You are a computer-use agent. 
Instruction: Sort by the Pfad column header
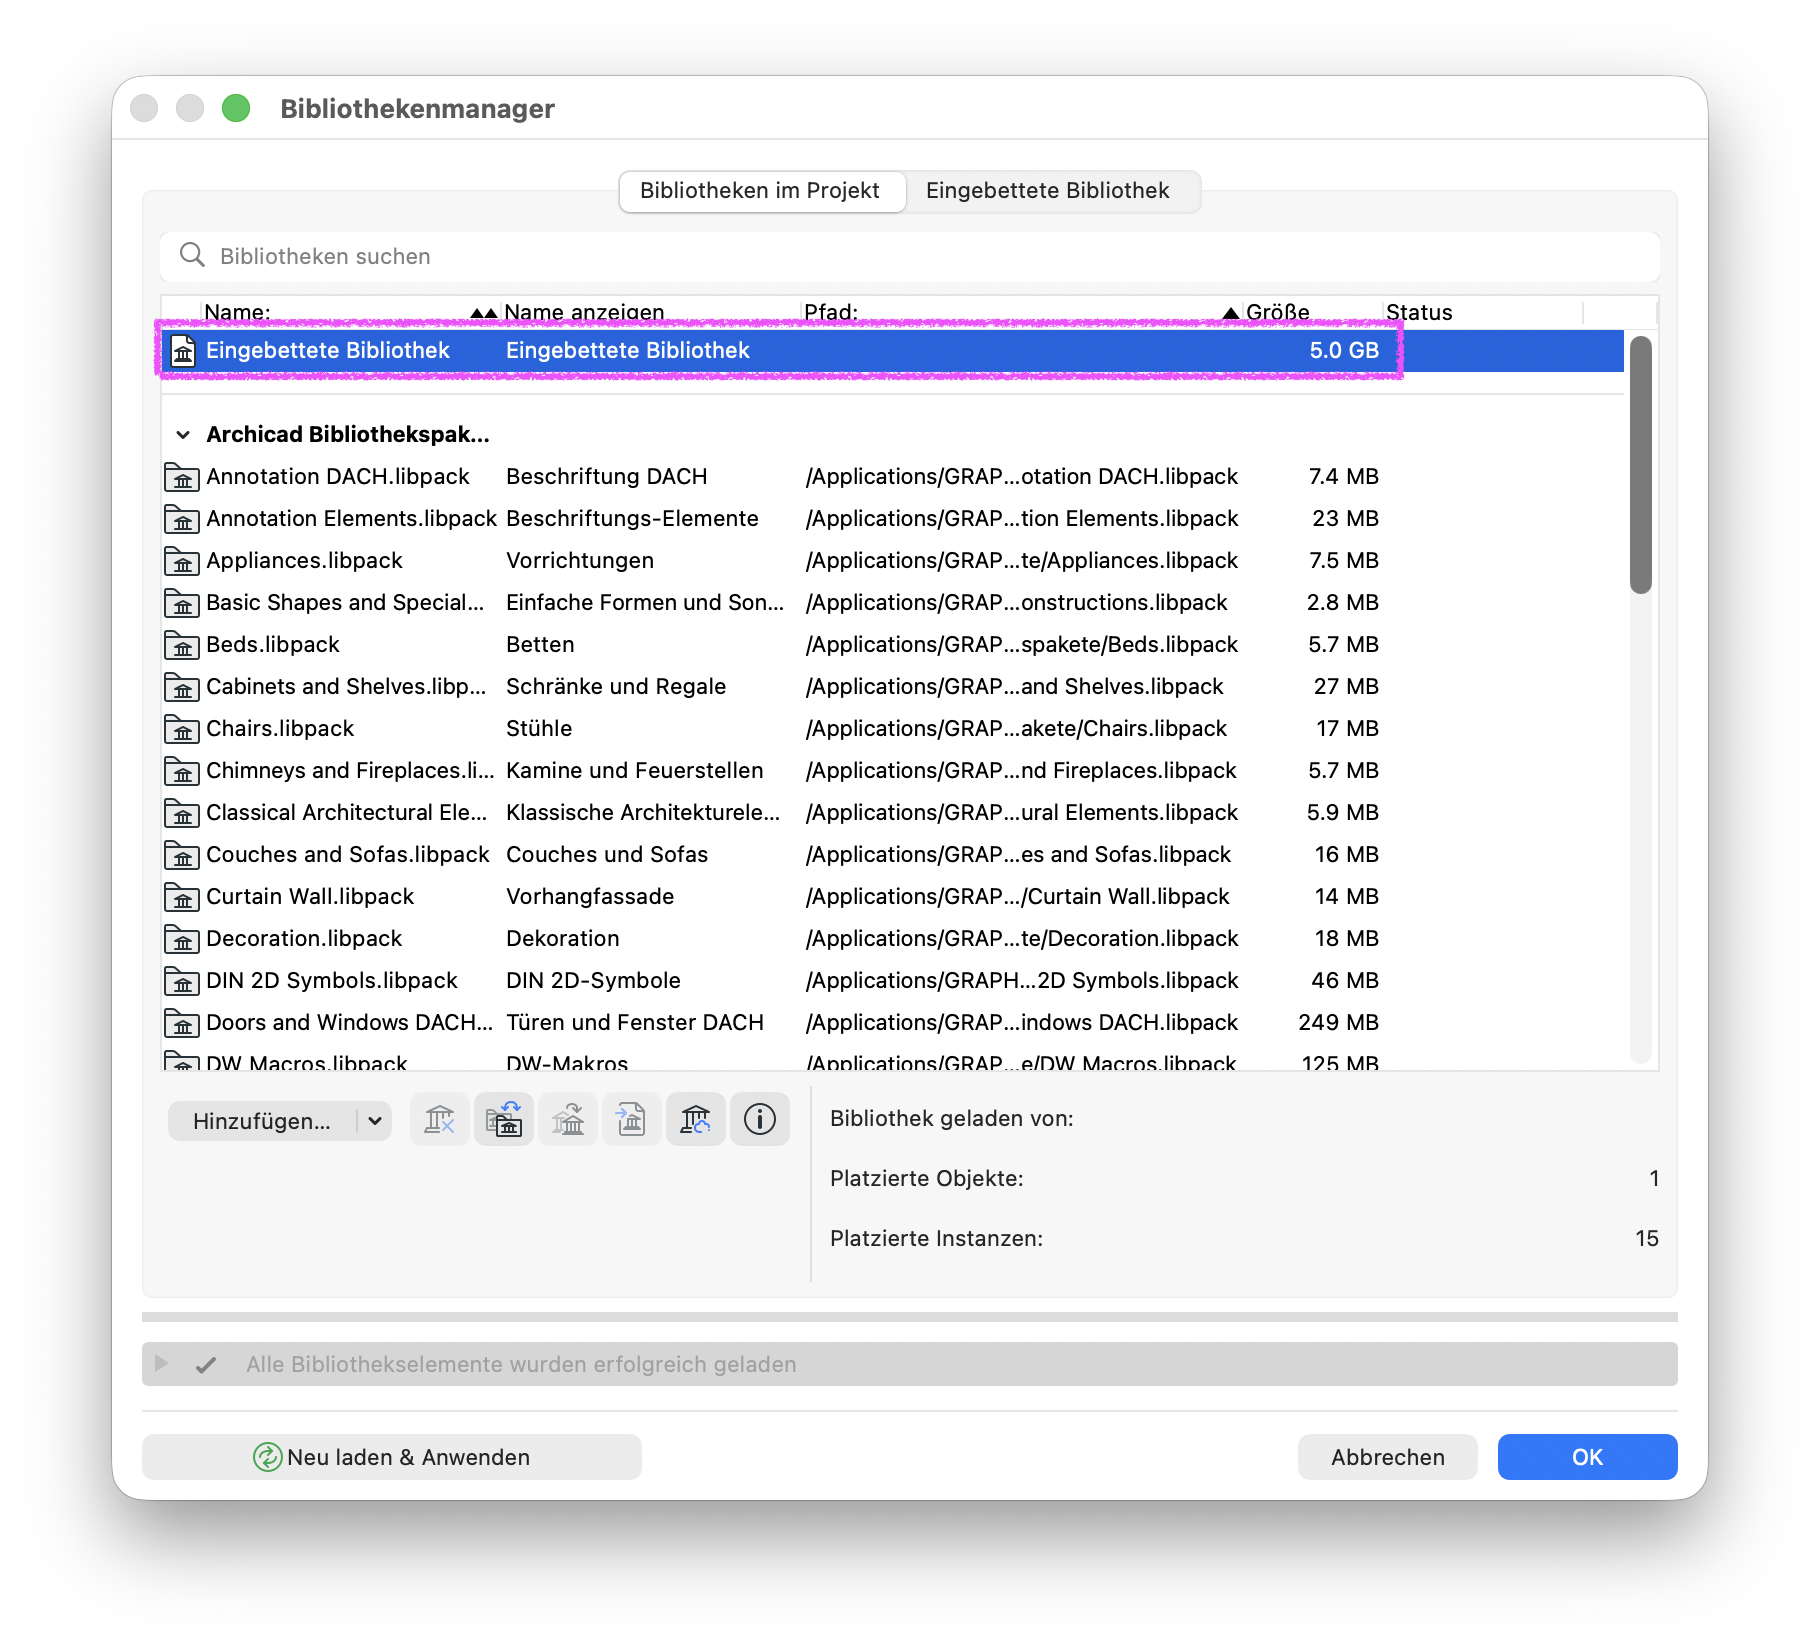tap(1021, 312)
